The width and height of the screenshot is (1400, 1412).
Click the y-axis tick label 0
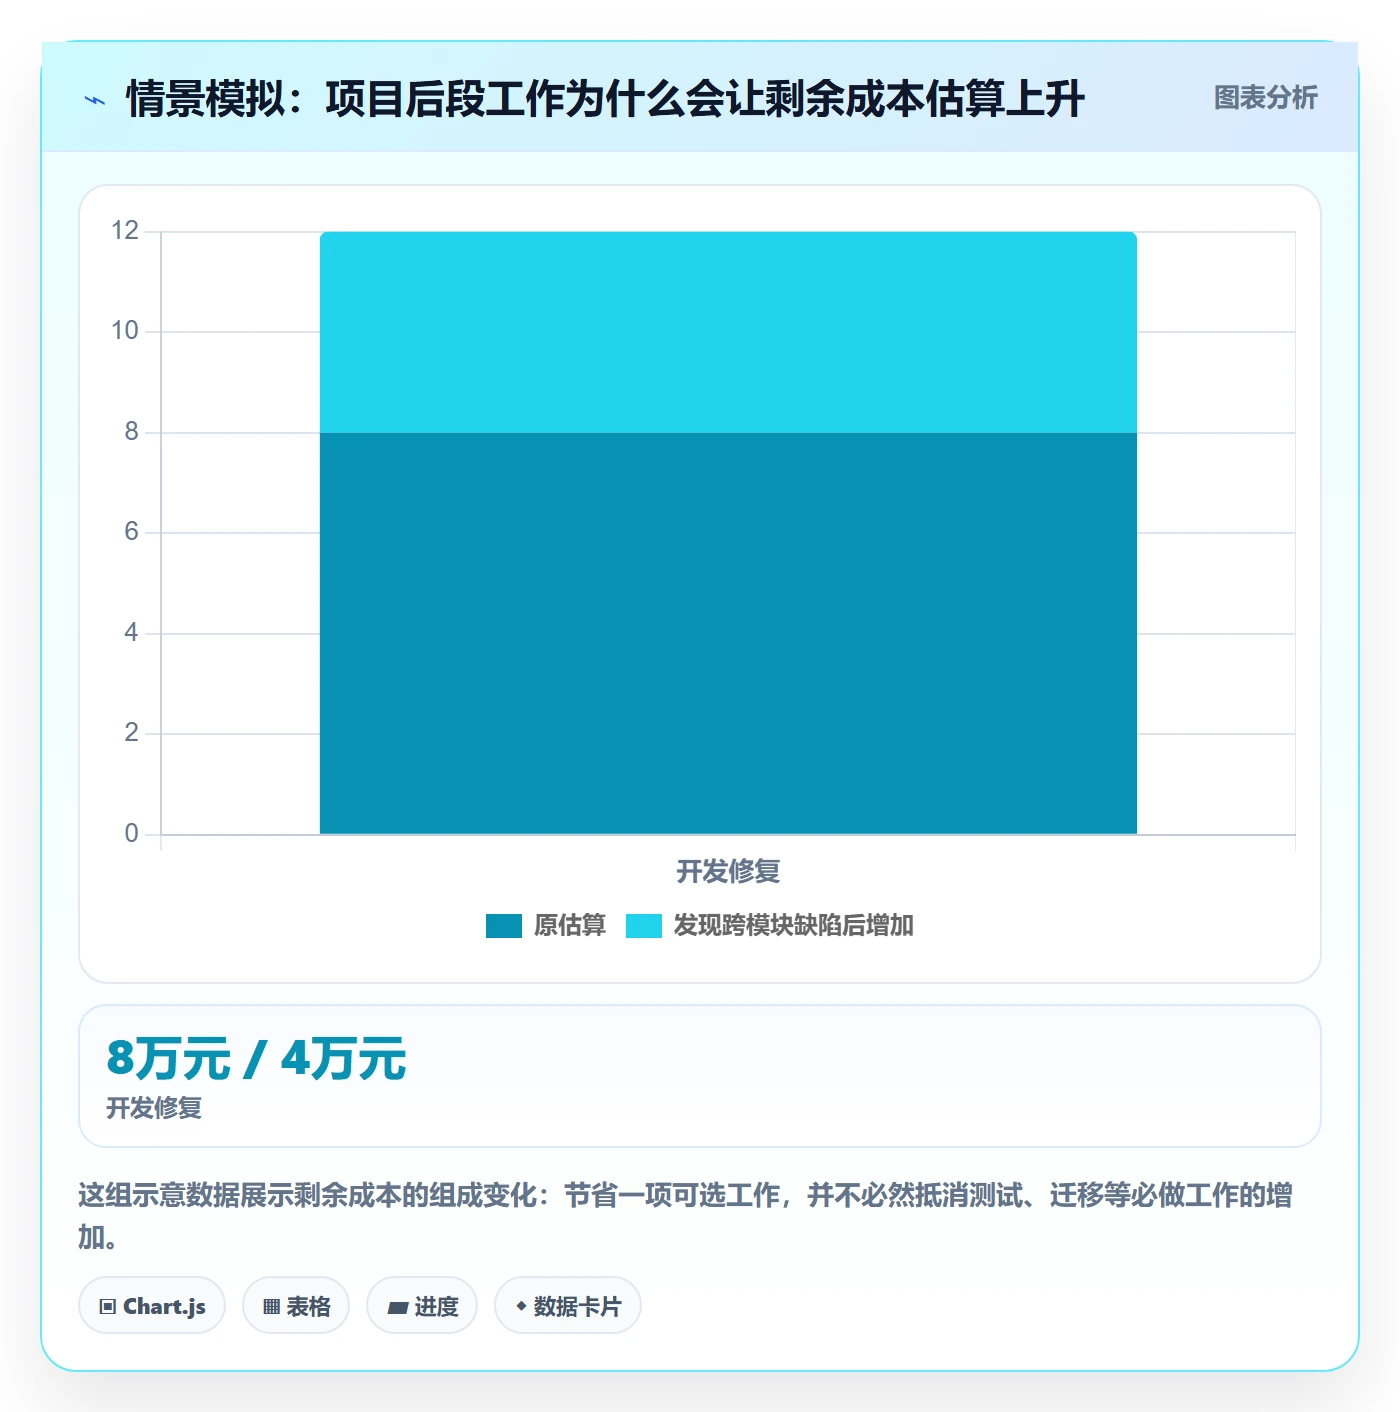tap(131, 834)
